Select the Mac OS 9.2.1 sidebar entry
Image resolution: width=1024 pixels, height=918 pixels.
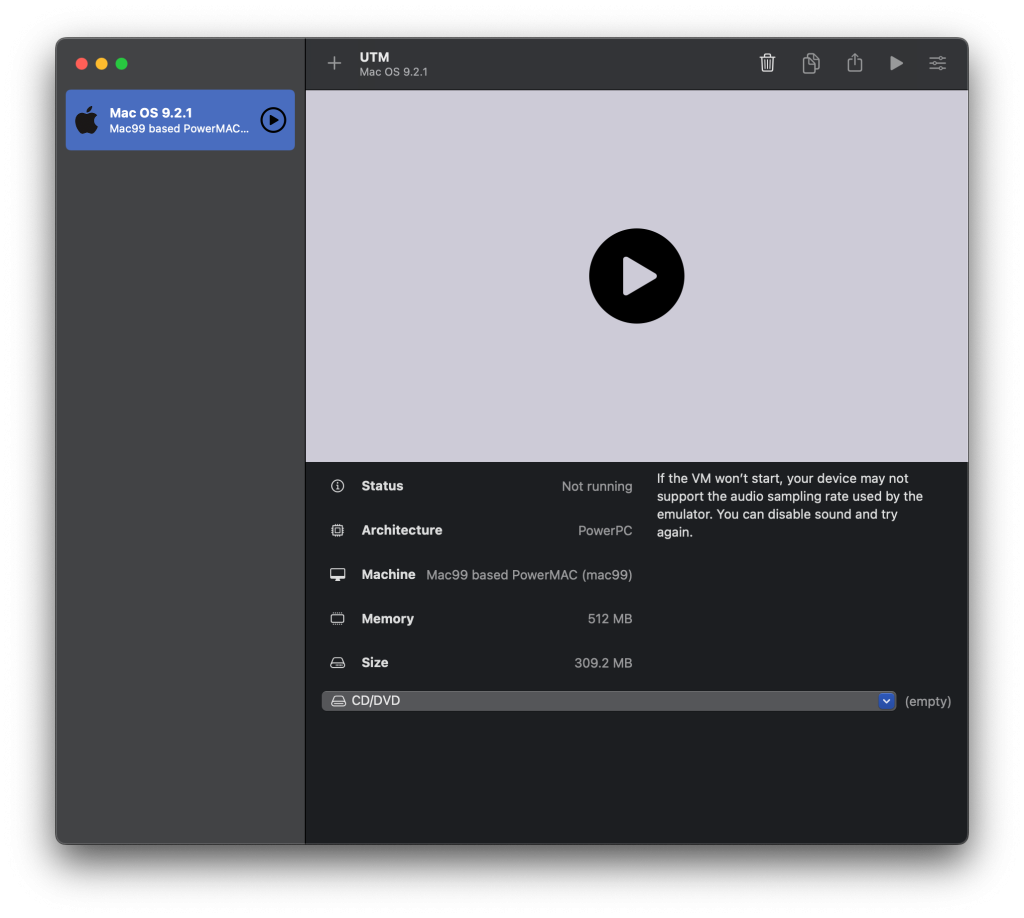pos(180,120)
